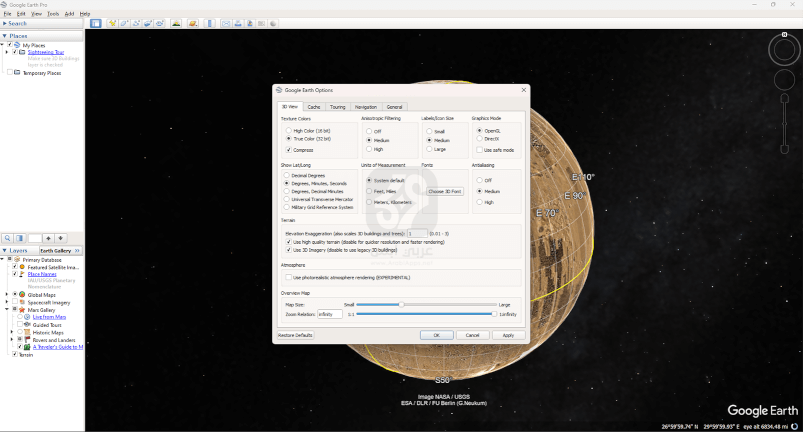
Task: Click the Email envelope toolbar icon
Action: pos(226,24)
